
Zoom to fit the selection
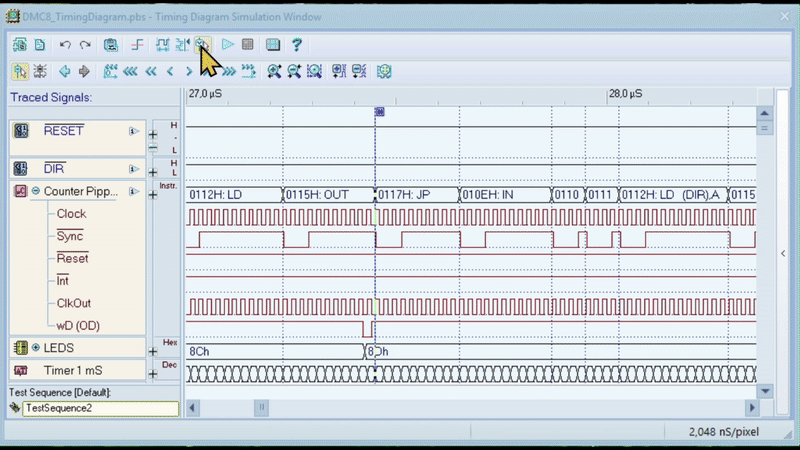(x=314, y=71)
